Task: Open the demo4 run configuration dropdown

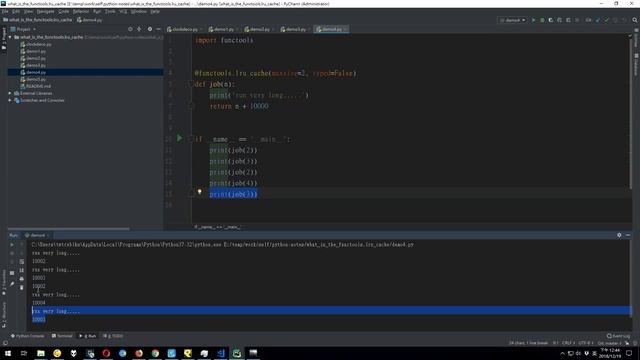Action: pyautogui.click(x=512, y=20)
